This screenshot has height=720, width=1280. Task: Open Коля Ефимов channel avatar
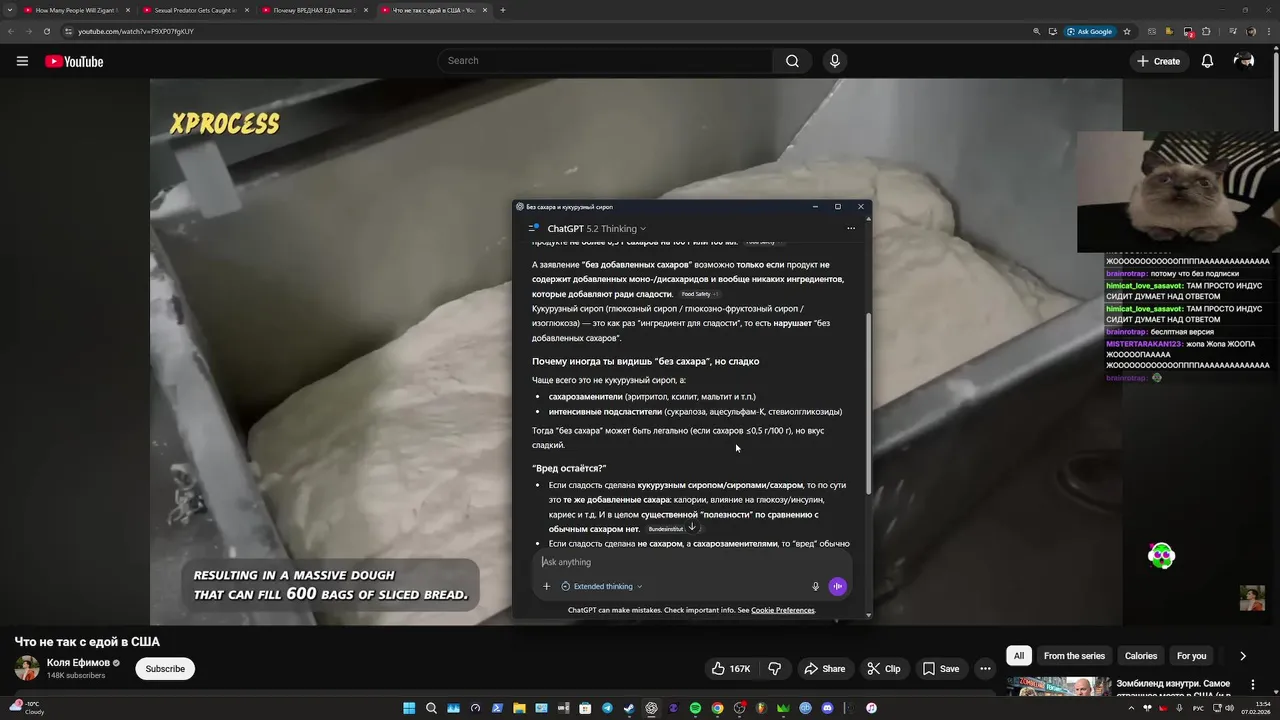coord(27,668)
